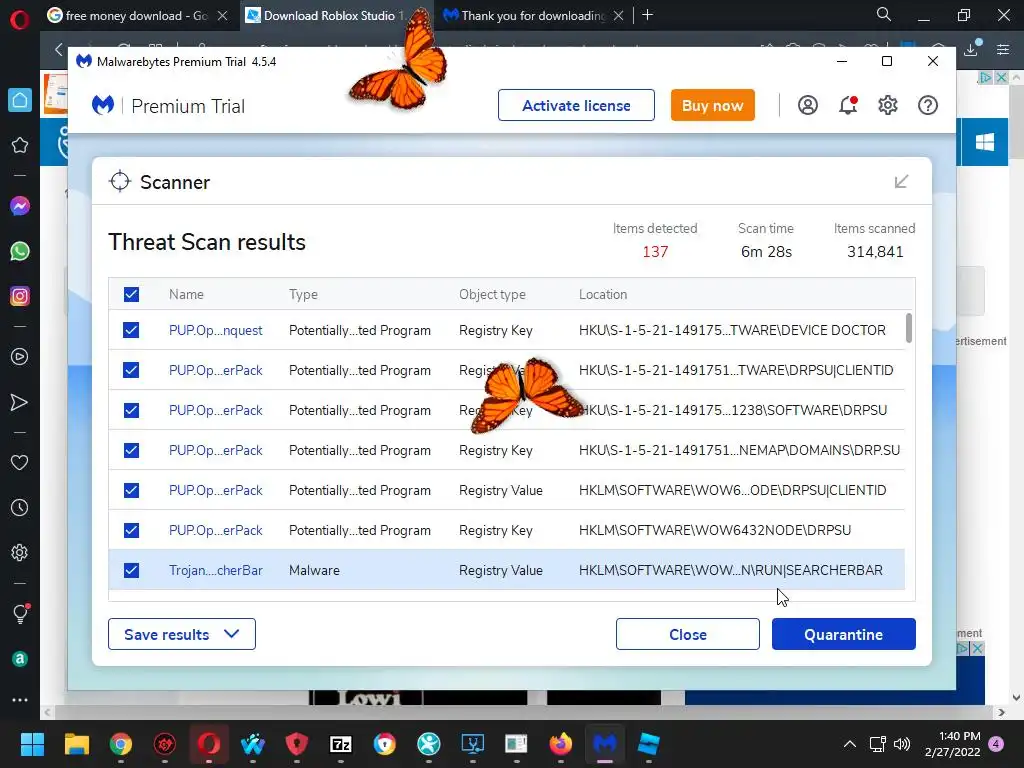
Task: Uncheck the HKLM DRPSU|CLIENTID row checkbox
Action: [x=131, y=490]
